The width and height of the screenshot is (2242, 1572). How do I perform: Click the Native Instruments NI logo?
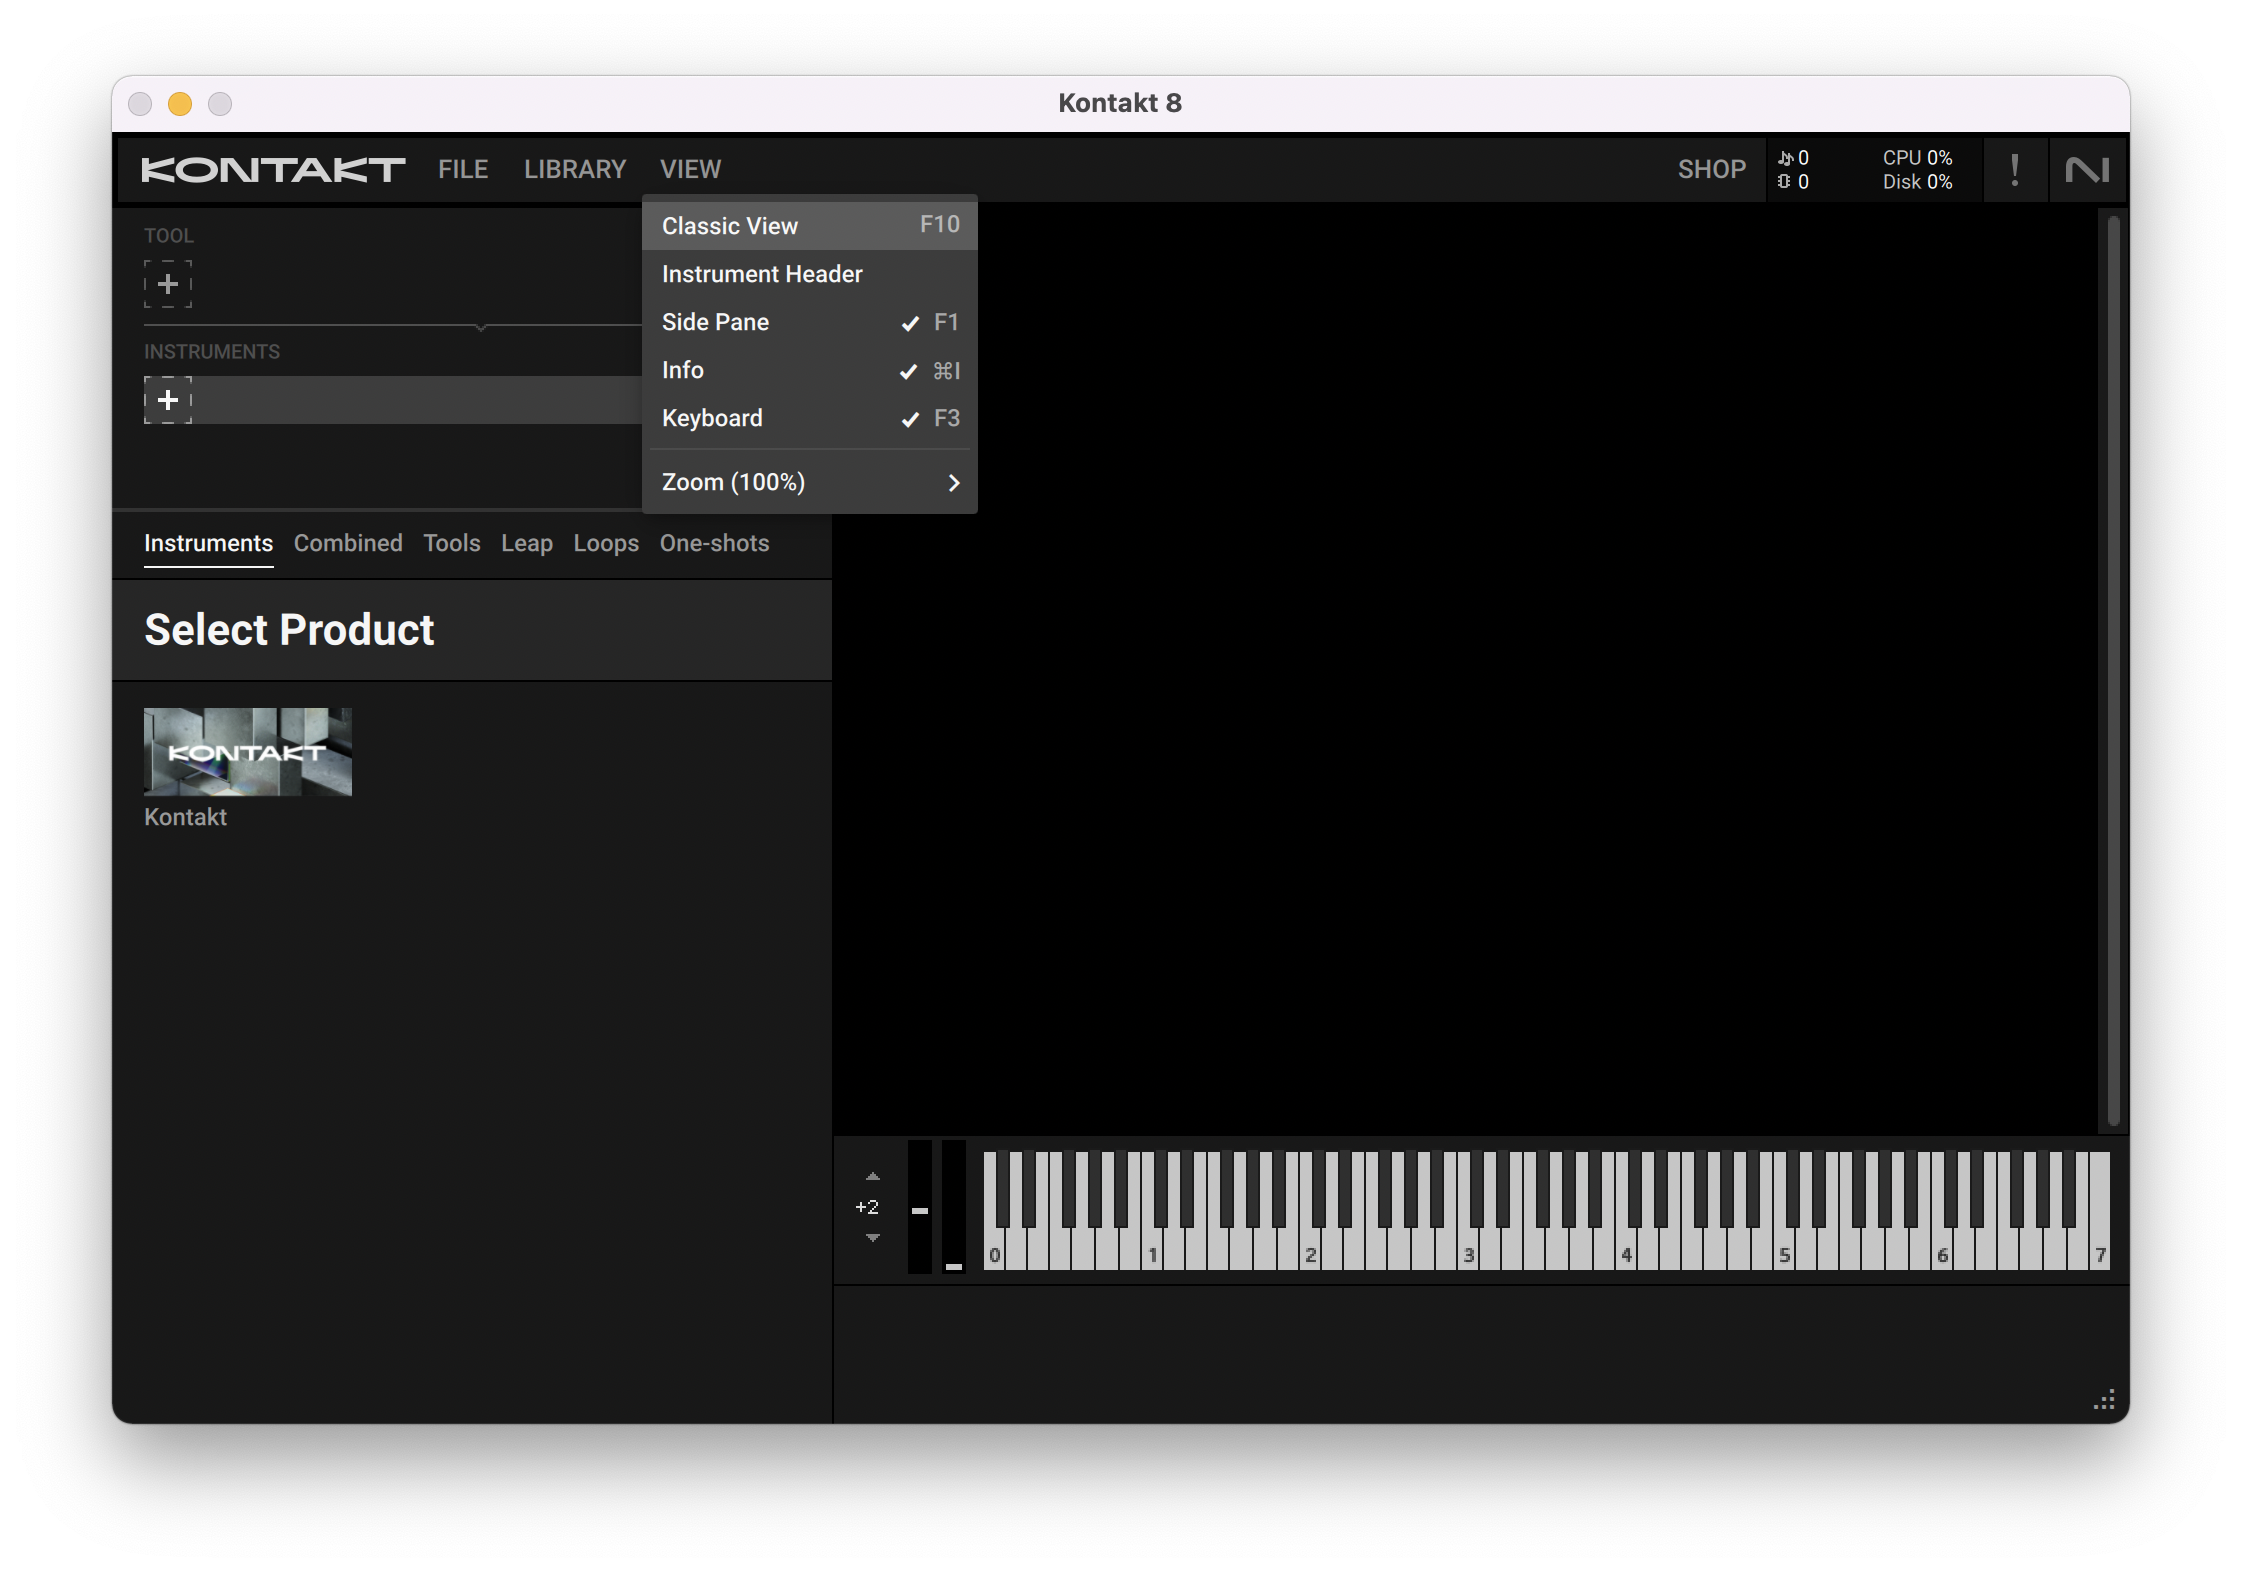coord(2087,170)
